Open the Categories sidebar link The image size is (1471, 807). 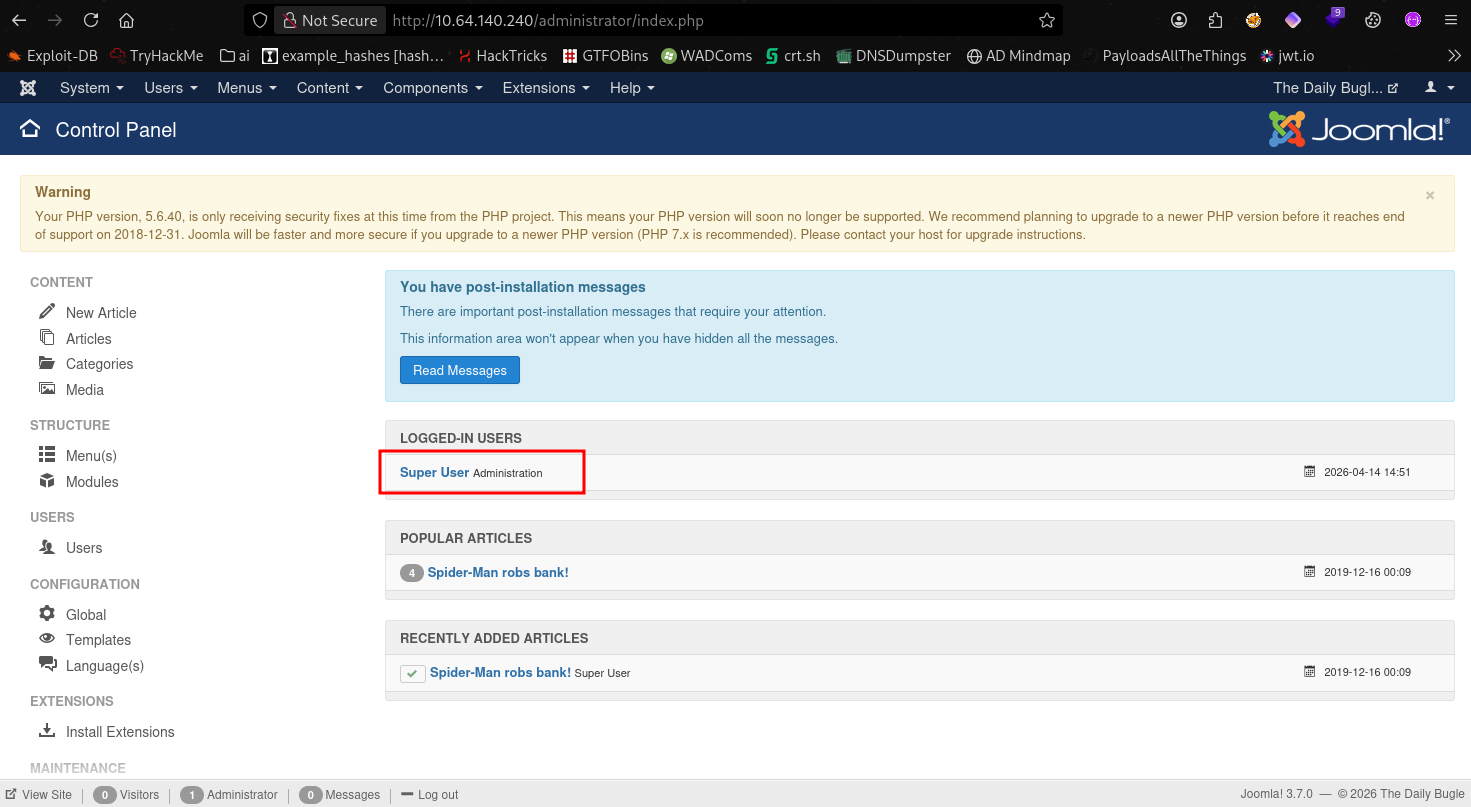(x=99, y=364)
